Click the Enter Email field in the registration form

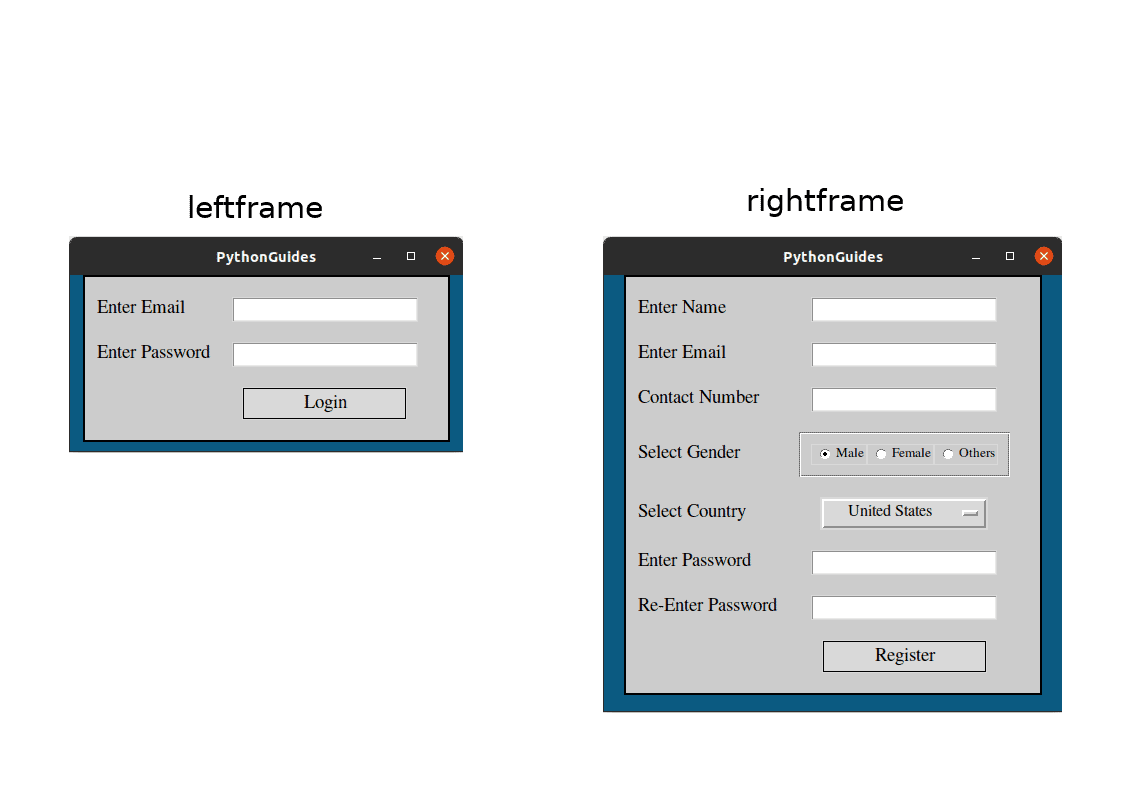903,354
